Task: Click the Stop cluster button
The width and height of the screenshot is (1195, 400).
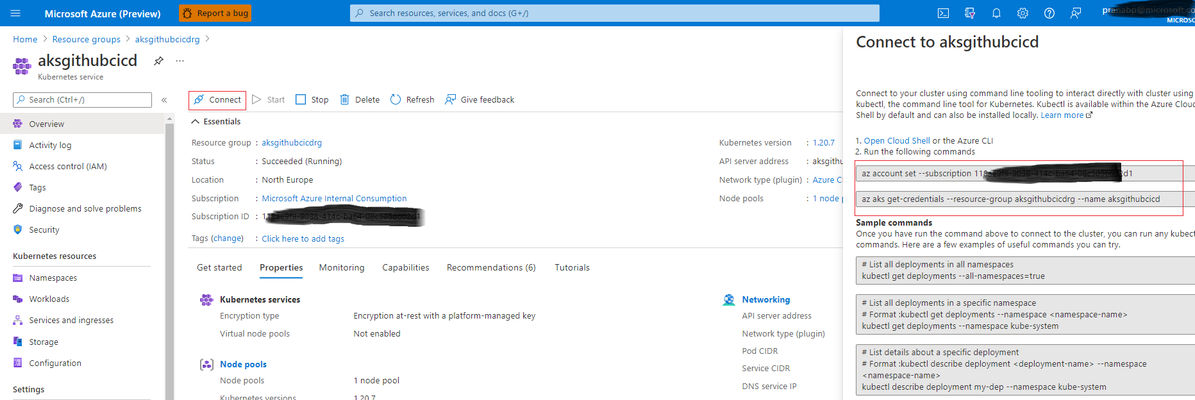Action: 312,100
